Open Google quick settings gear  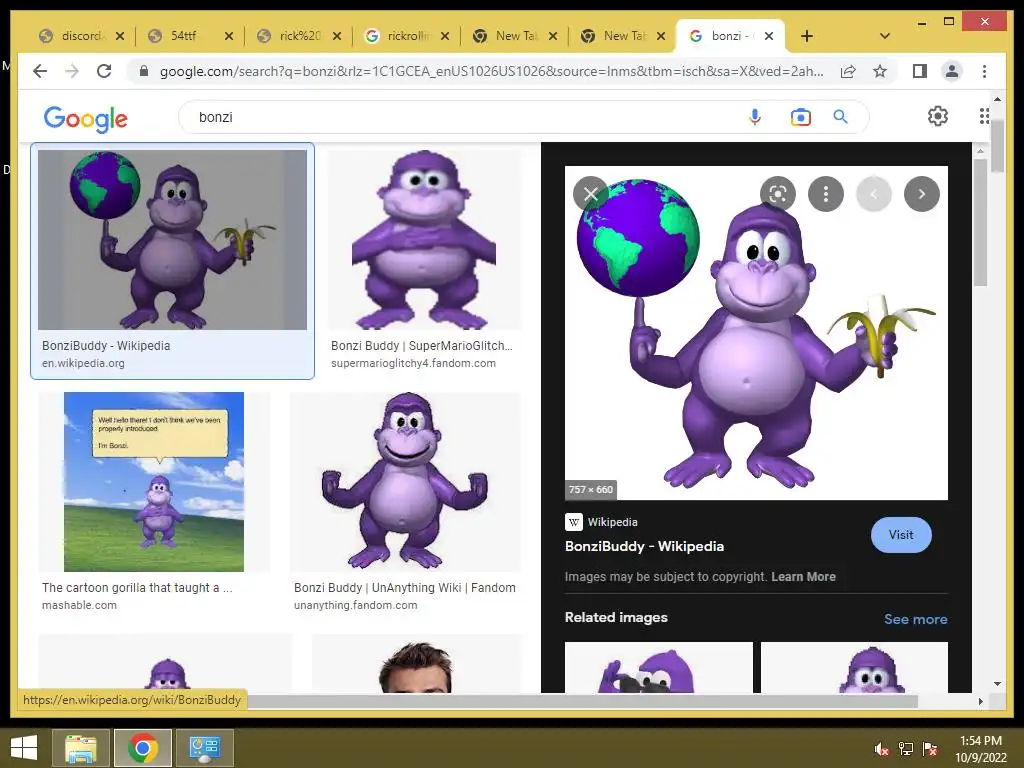938,116
